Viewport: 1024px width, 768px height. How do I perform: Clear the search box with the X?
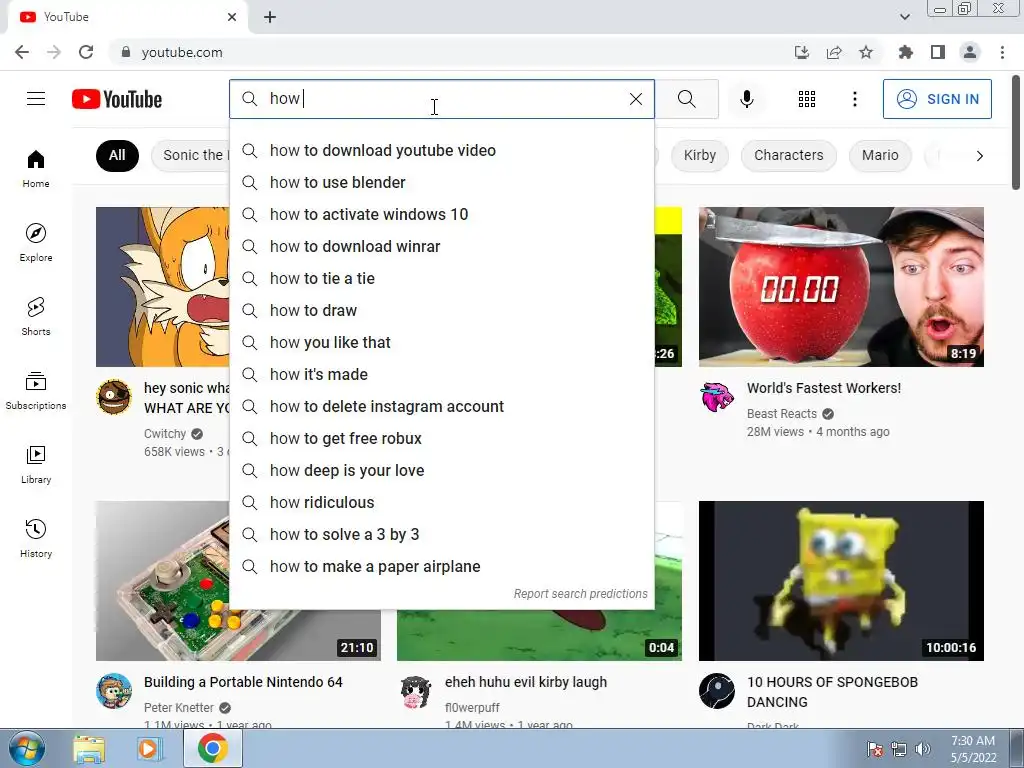pyautogui.click(x=635, y=99)
